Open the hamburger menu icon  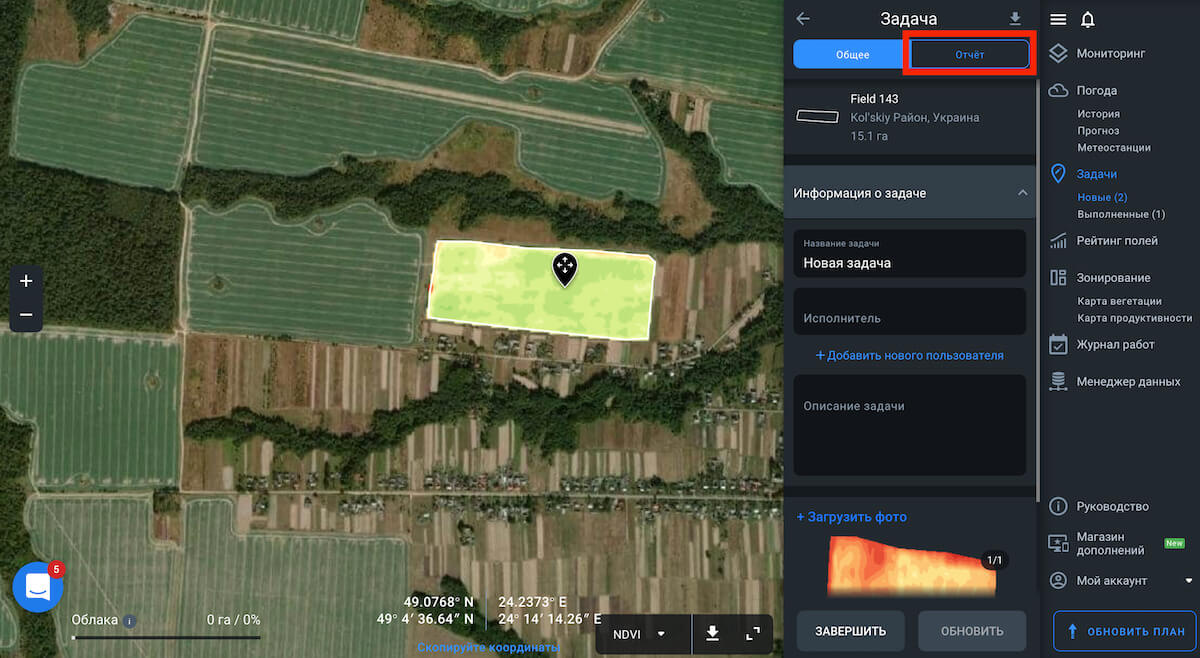[x=1058, y=20]
